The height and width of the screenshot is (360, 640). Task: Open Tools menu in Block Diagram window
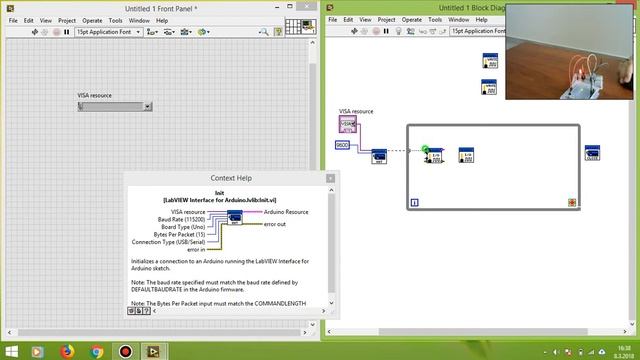tap(435, 20)
